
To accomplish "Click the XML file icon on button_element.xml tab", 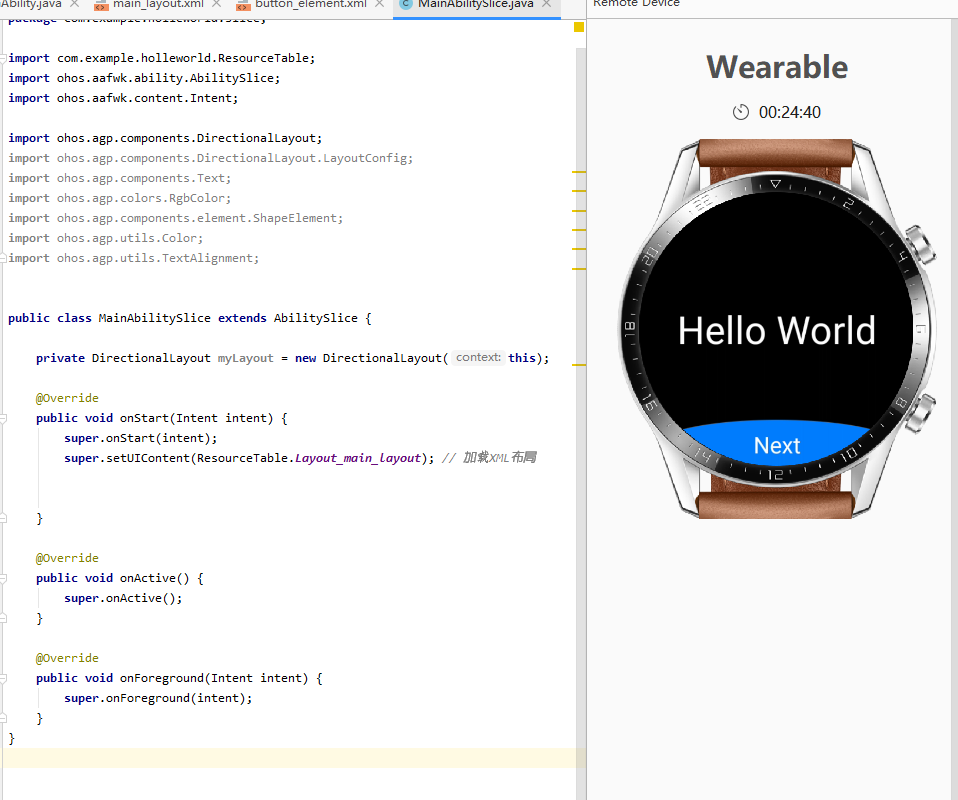I will 243,6.
